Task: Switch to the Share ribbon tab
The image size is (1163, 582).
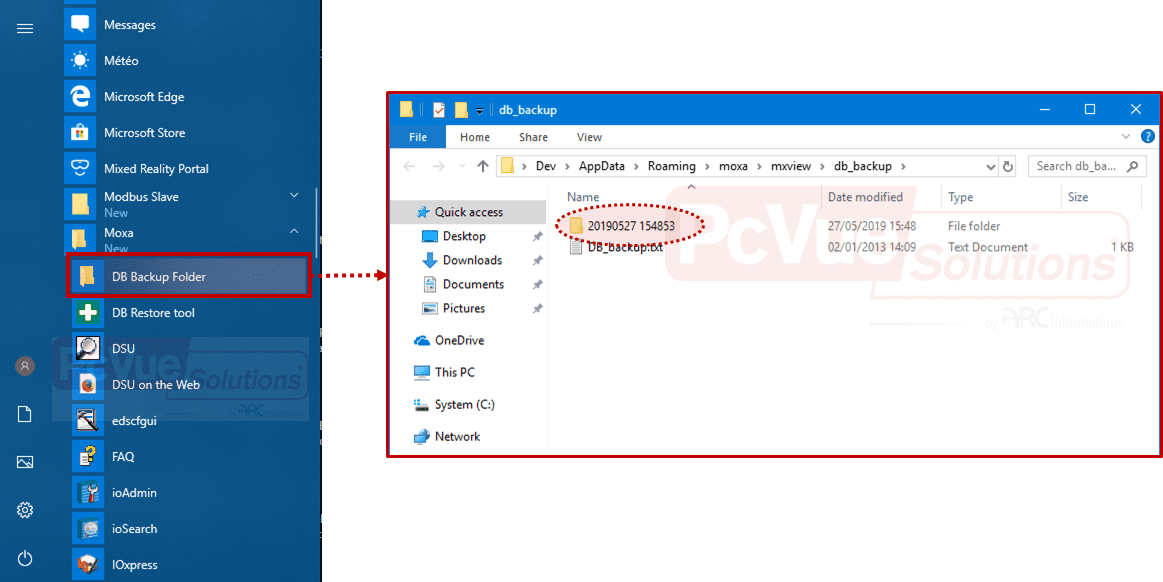Action: (x=533, y=137)
